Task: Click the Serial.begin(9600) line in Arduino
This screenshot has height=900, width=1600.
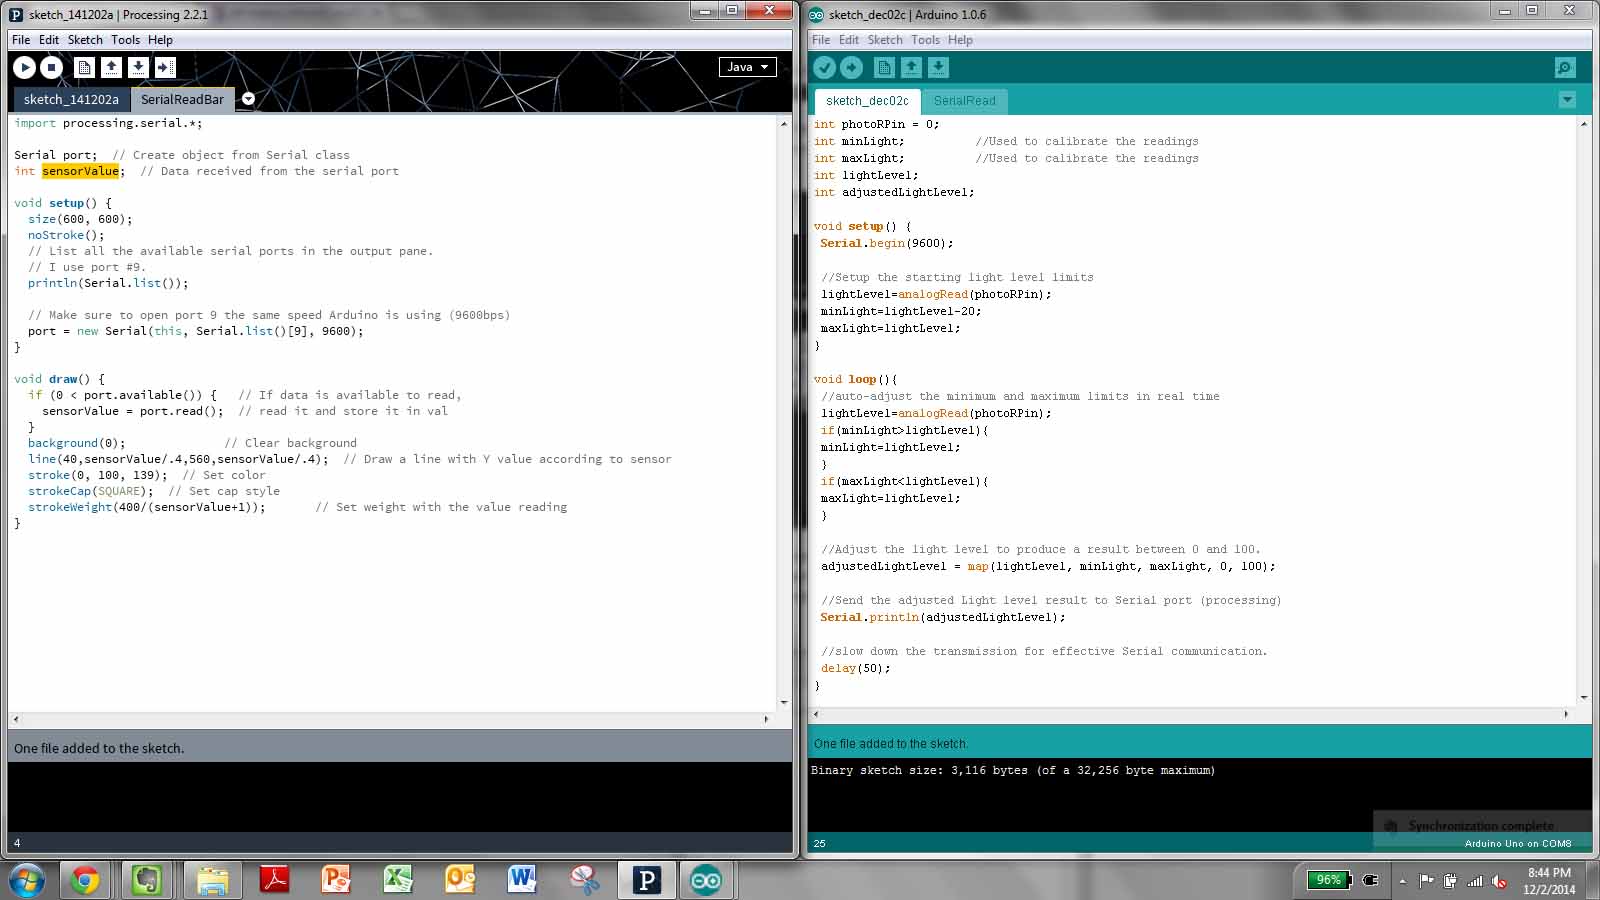Action: [886, 243]
